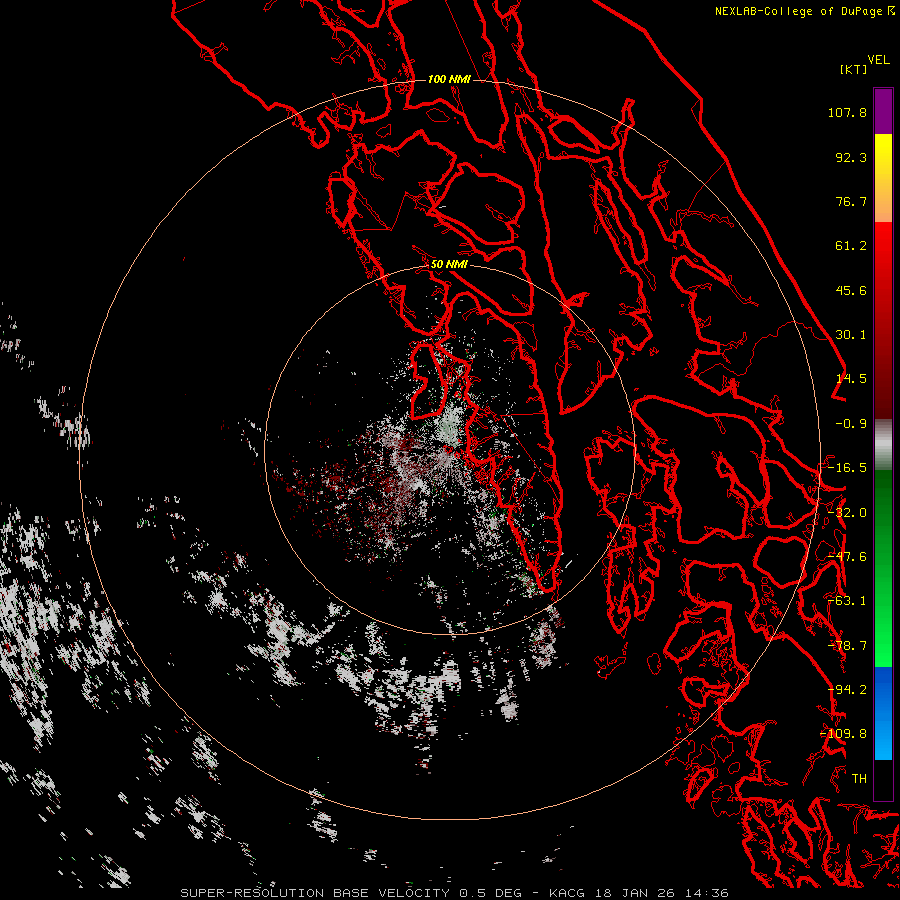900x900 pixels.
Task: Click the KACG station identifier in caption
Action: tap(568, 893)
